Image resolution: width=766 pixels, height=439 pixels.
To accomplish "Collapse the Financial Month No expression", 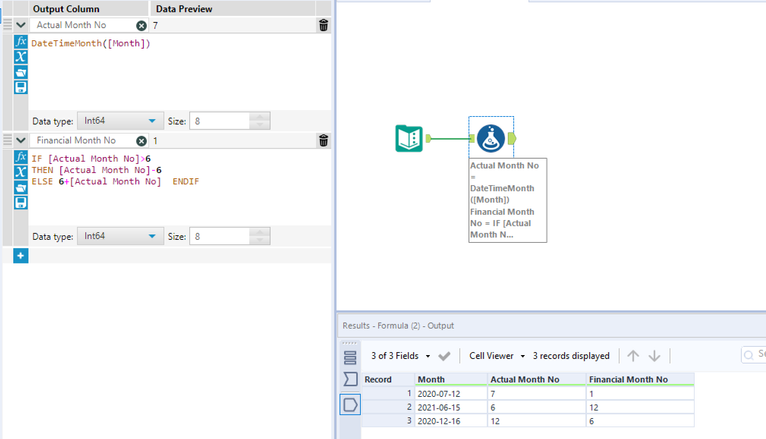I will click(x=21, y=140).
